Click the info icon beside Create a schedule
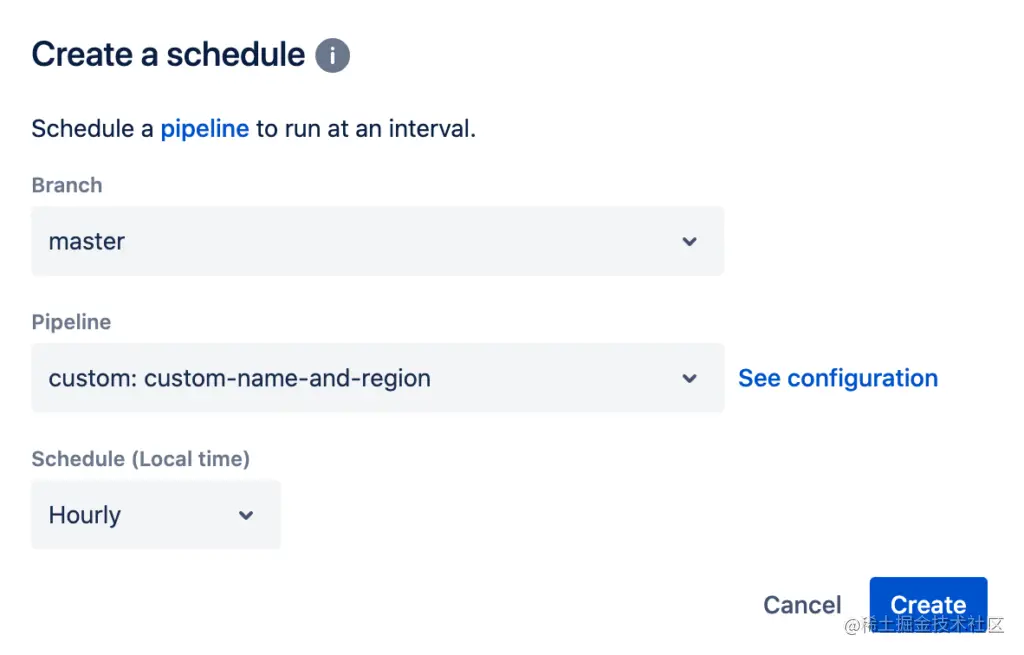 [x=332, y=55]
